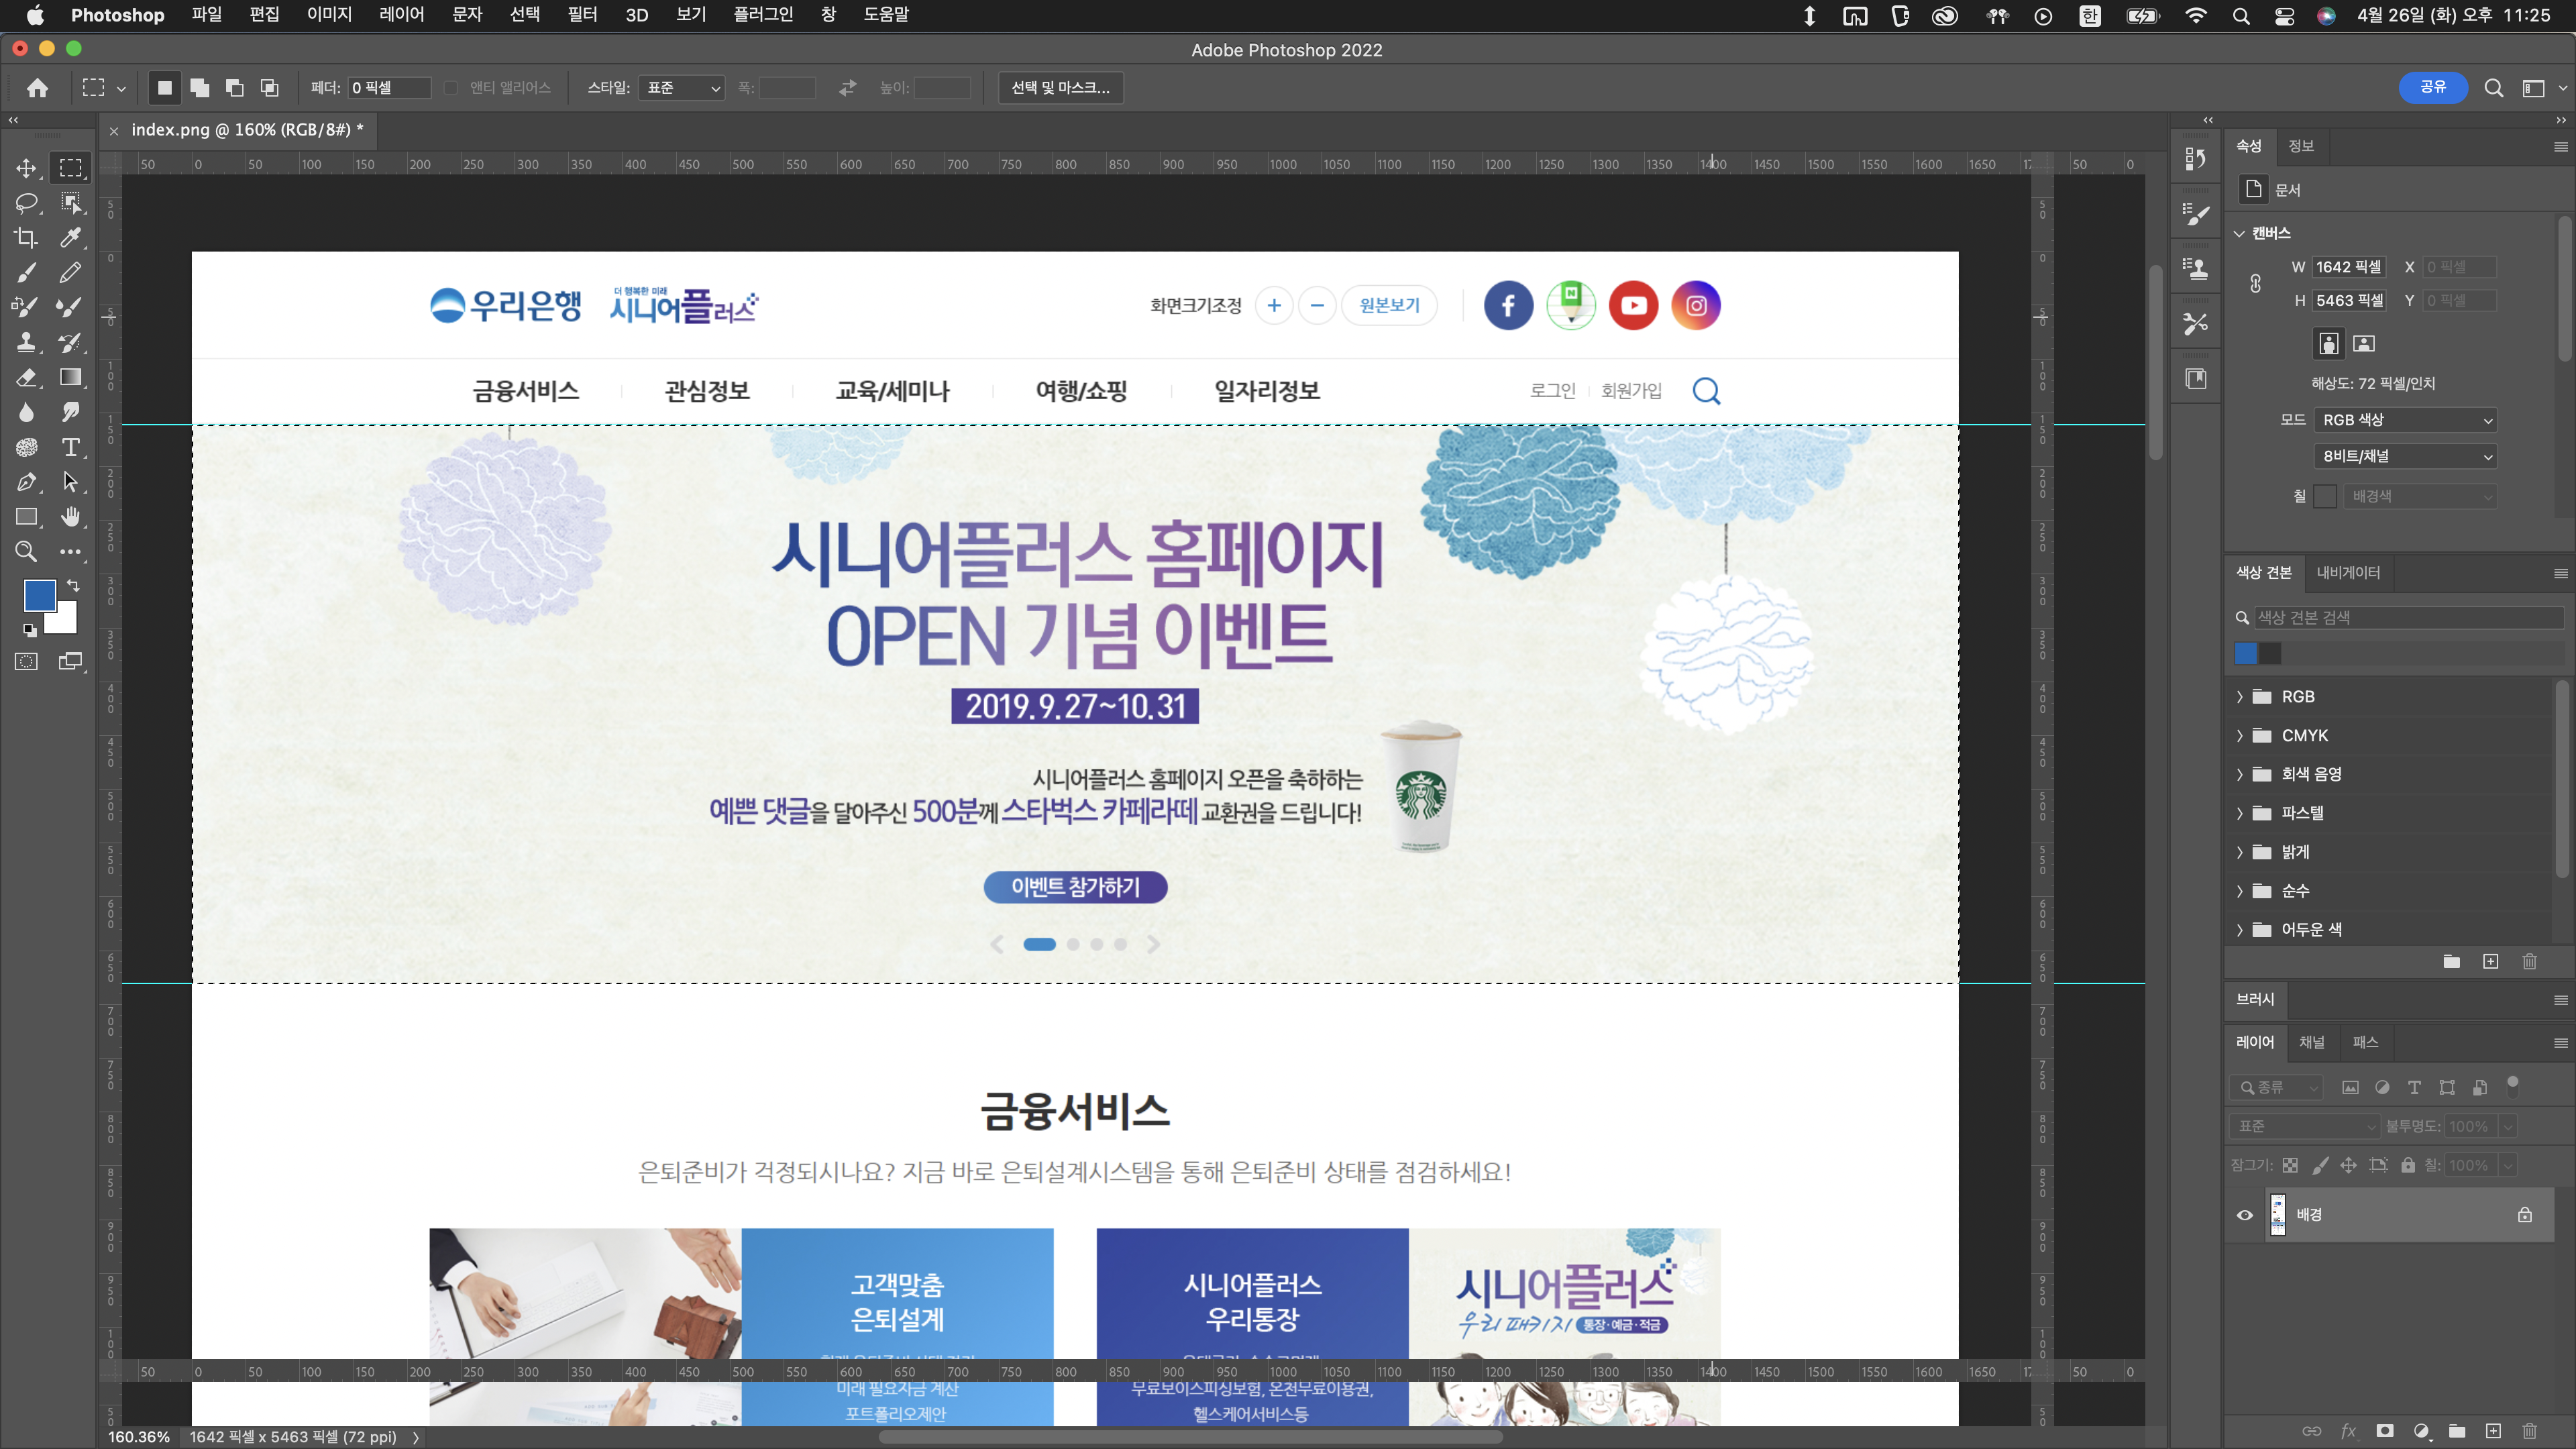
Task: Click the 이벤트 참가하기 button in banner
Action: 1075,887
